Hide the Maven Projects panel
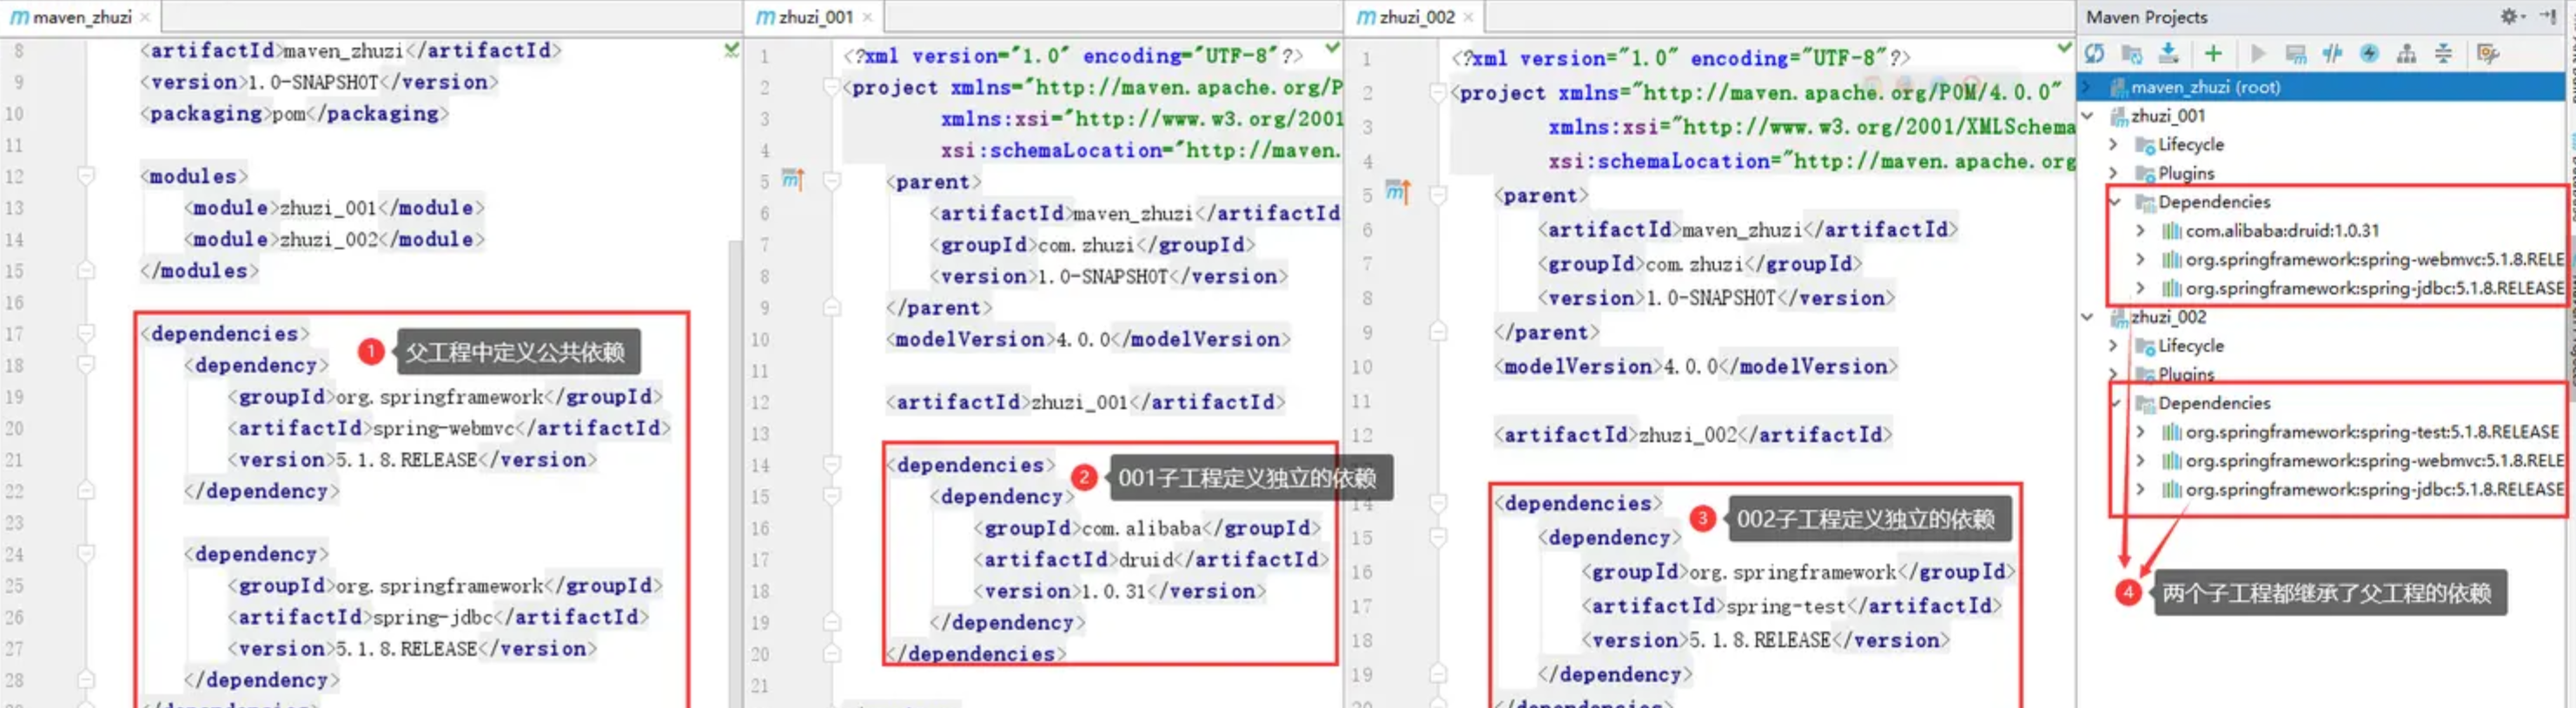Viewport: 2576px width, 708px height. [2547, 16]
